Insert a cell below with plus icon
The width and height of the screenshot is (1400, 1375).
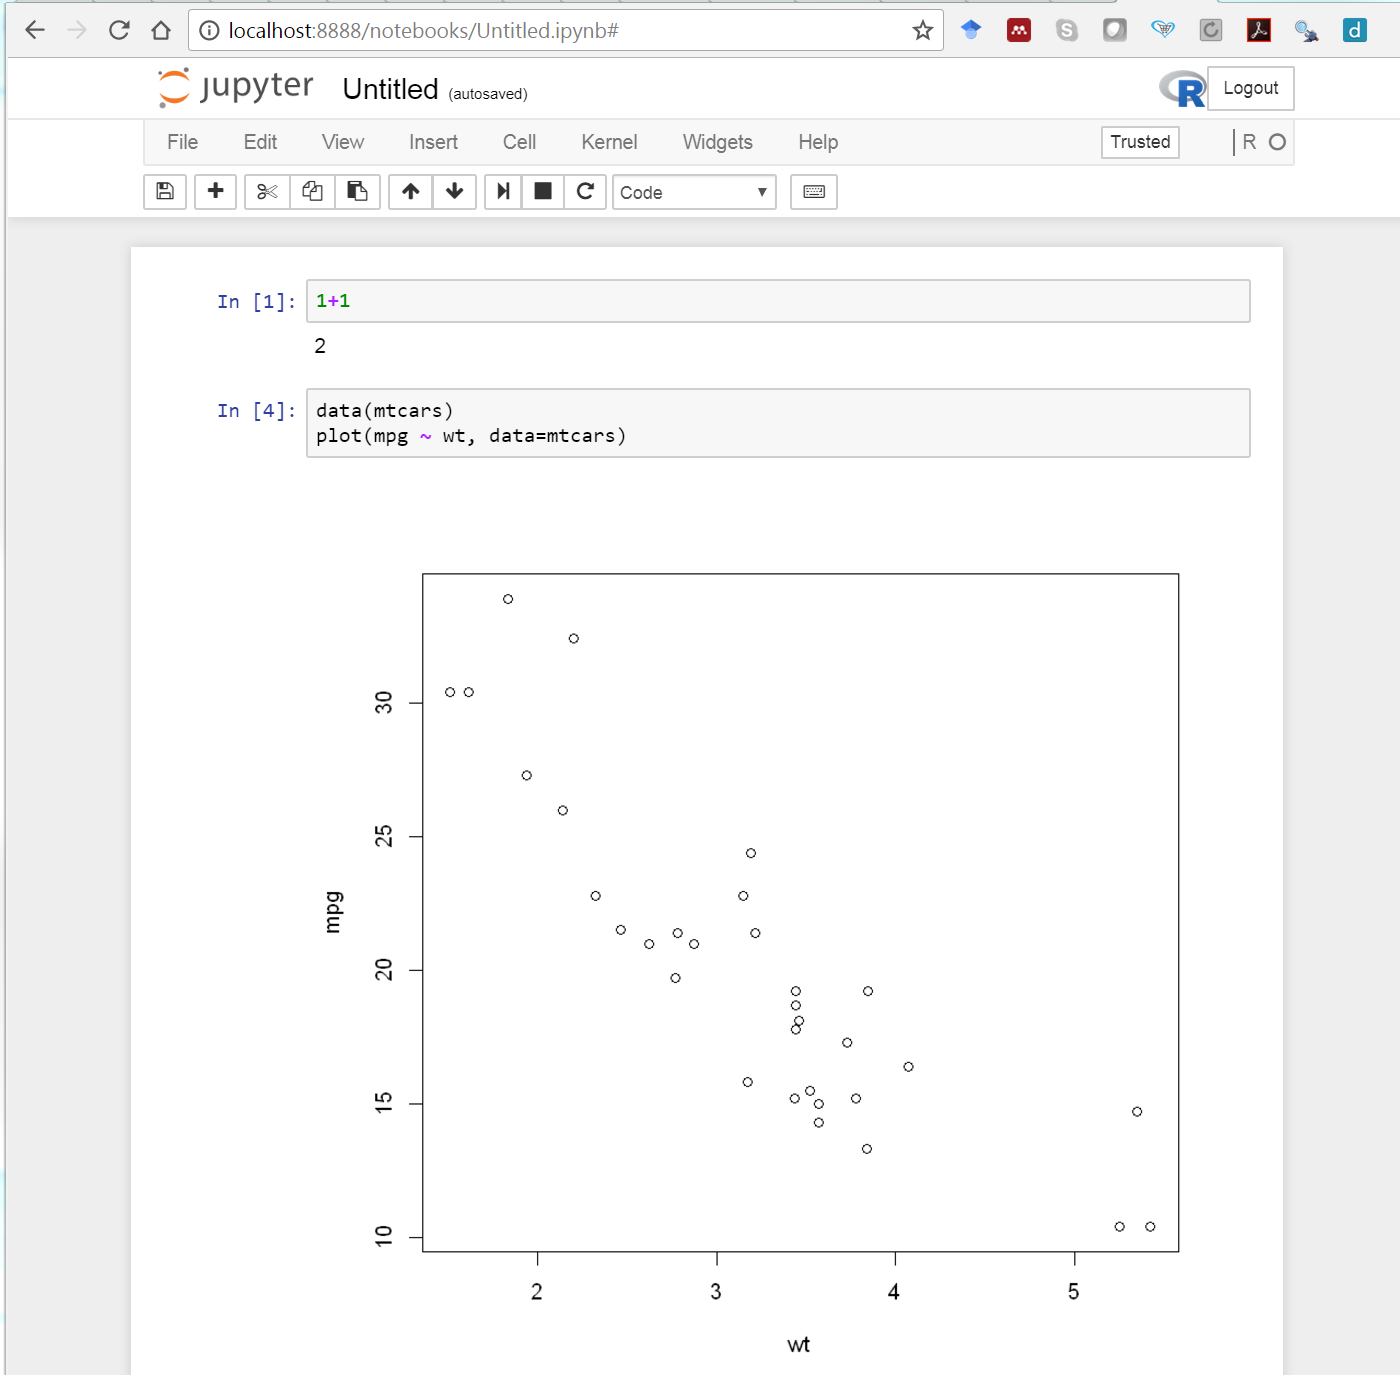point(215,192)
